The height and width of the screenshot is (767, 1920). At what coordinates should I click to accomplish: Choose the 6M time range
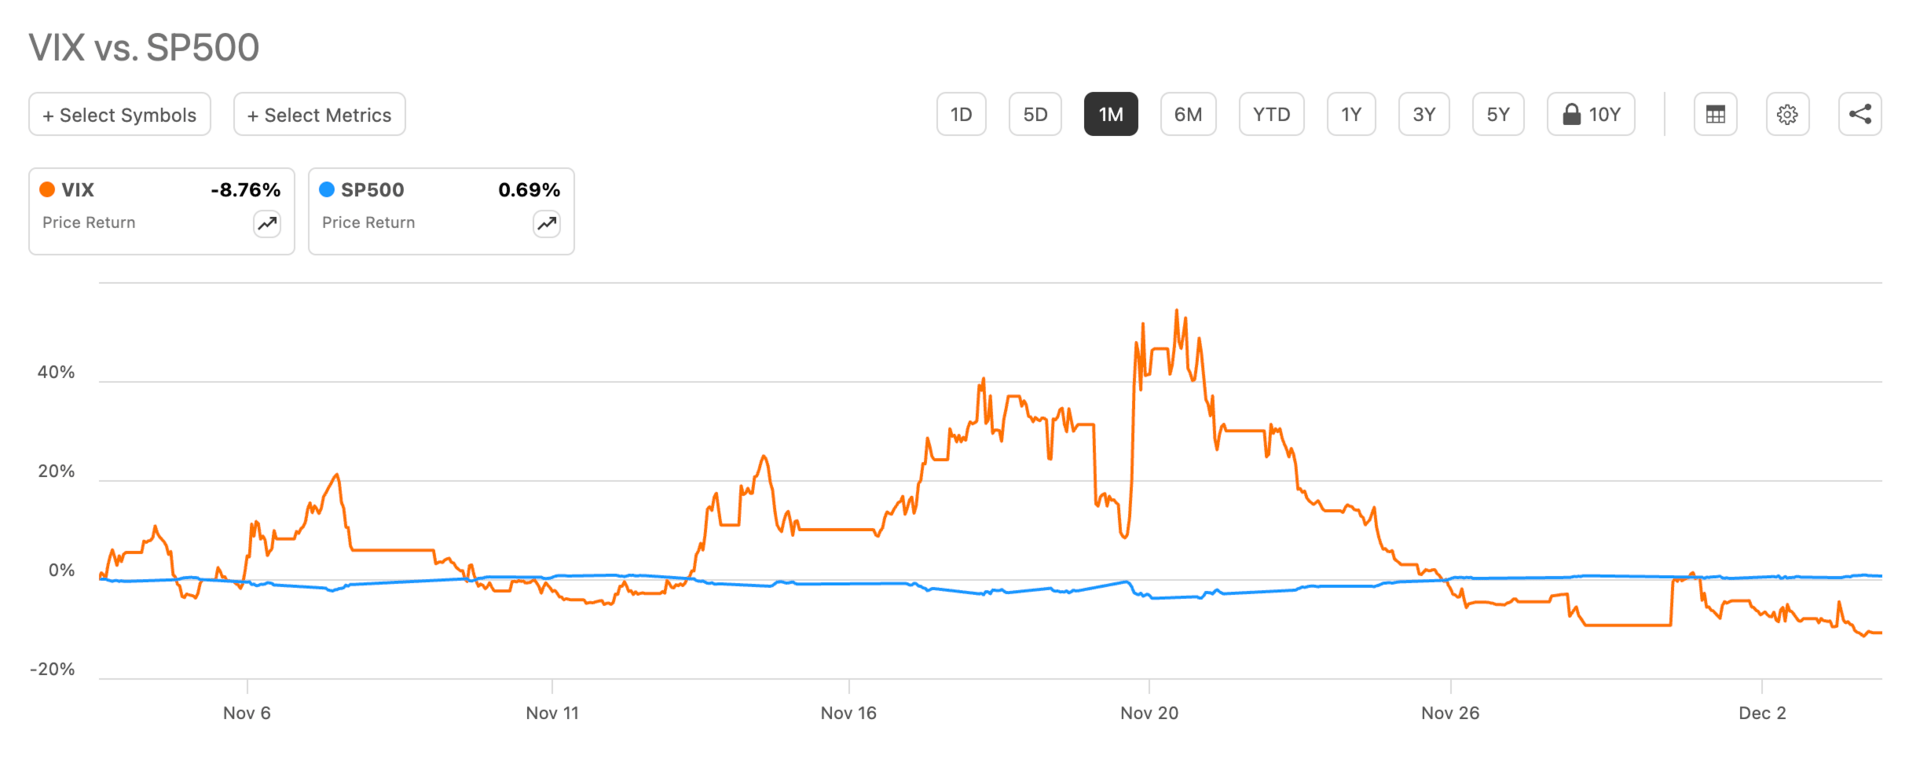click(x=1188, y=114)
